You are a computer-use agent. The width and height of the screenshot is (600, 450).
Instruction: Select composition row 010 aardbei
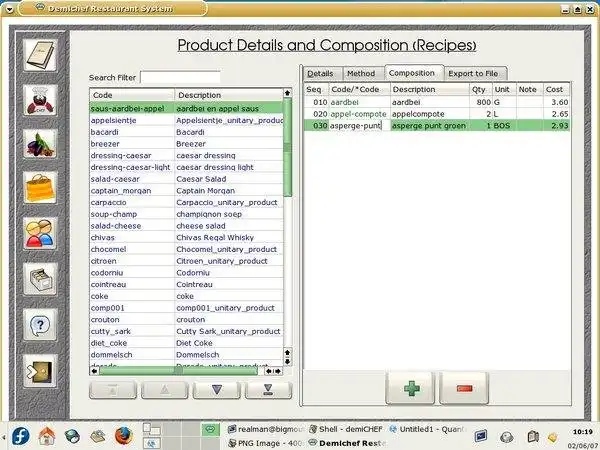pyautogui.click(x=437, y=102)
